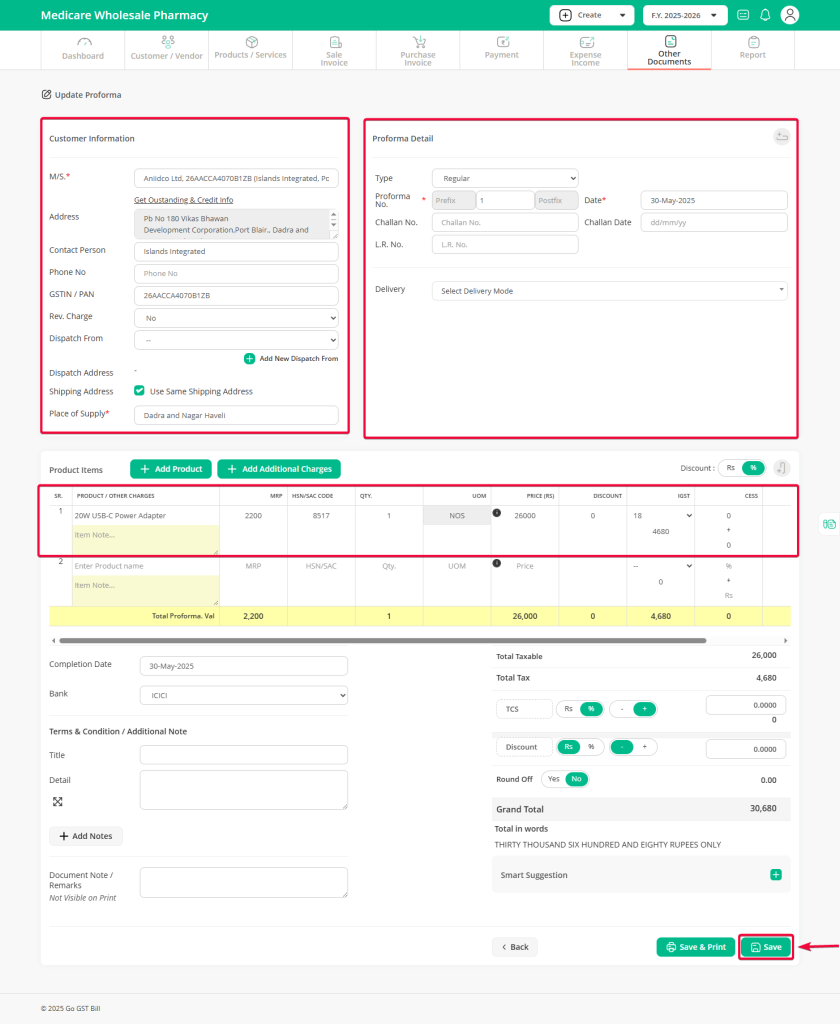Click the Add Product button
This screenshot has width=840, height=1024.
(170, 468)
